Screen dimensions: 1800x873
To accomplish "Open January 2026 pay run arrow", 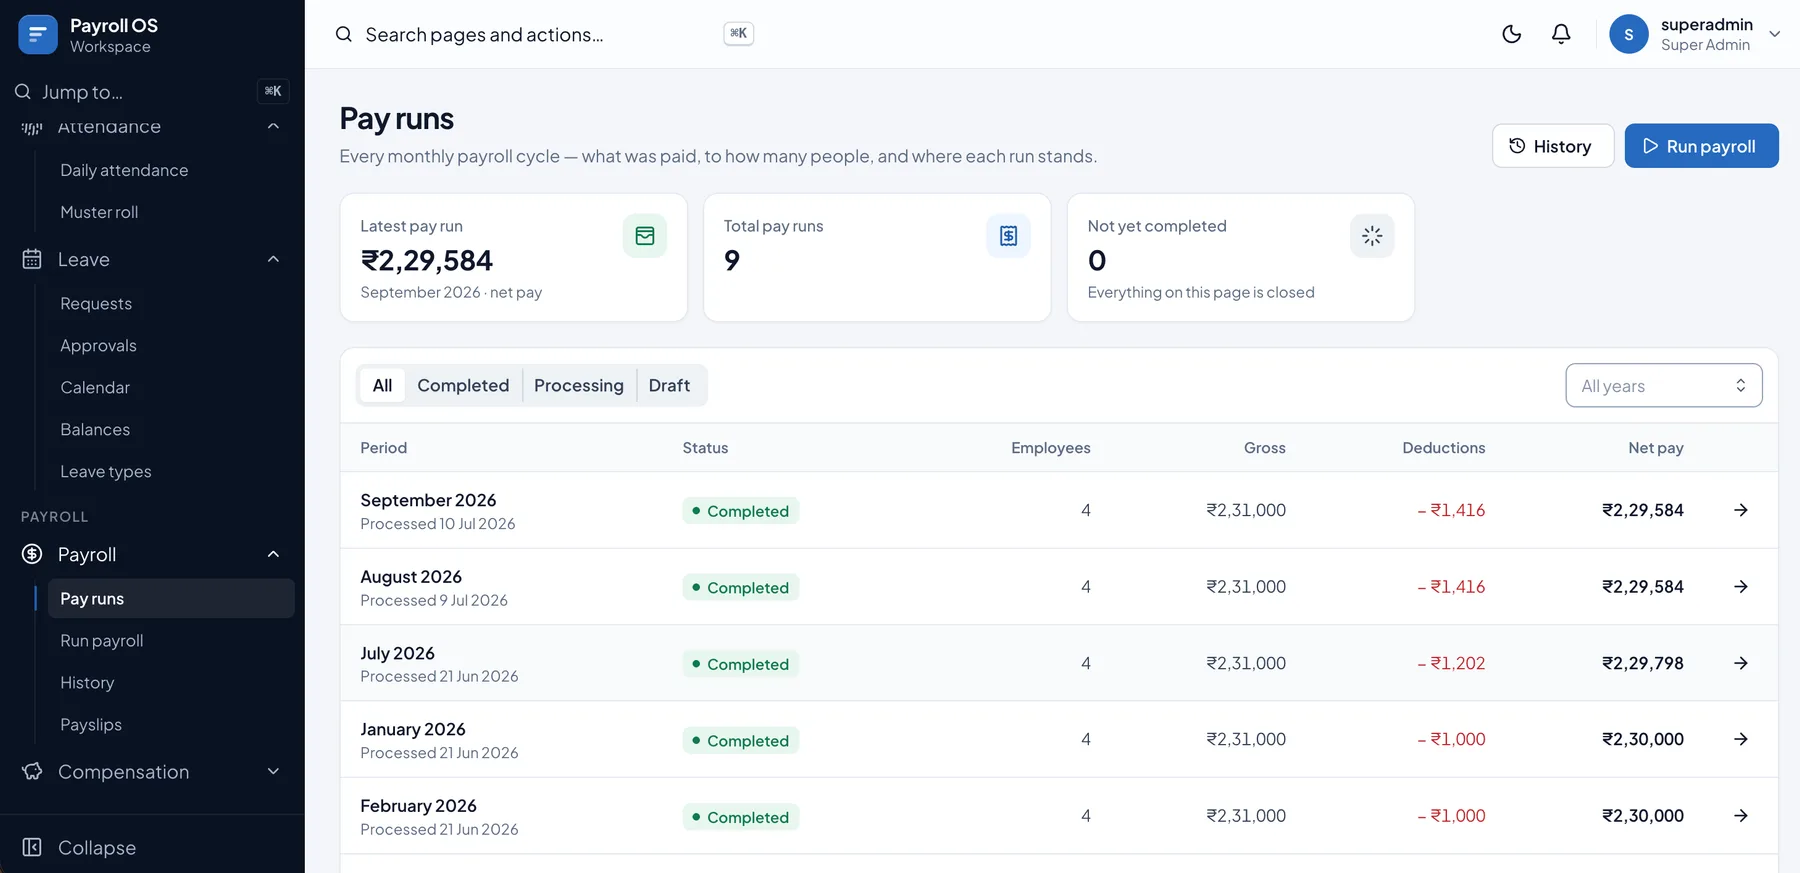I will tap(1740, 739).
